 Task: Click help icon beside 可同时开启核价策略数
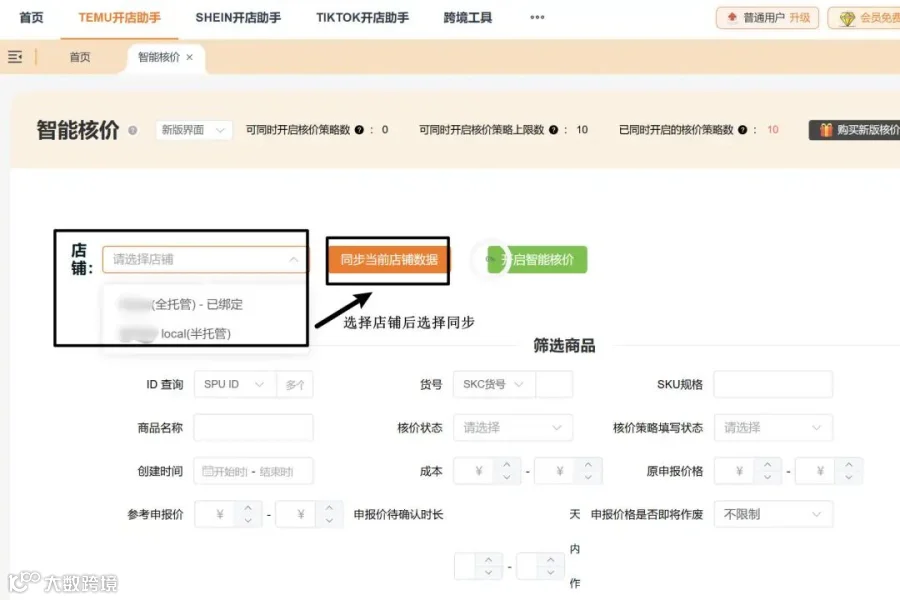pyautogui.click(x=359, y=130)
